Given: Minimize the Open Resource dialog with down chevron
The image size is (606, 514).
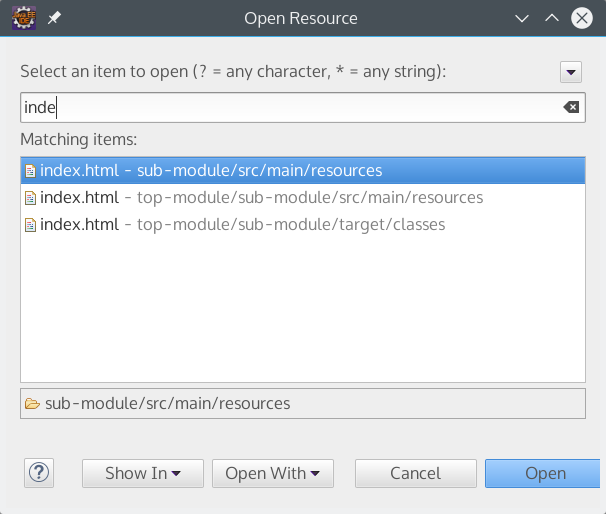Looking at the screenshot, I should [522, 18].
